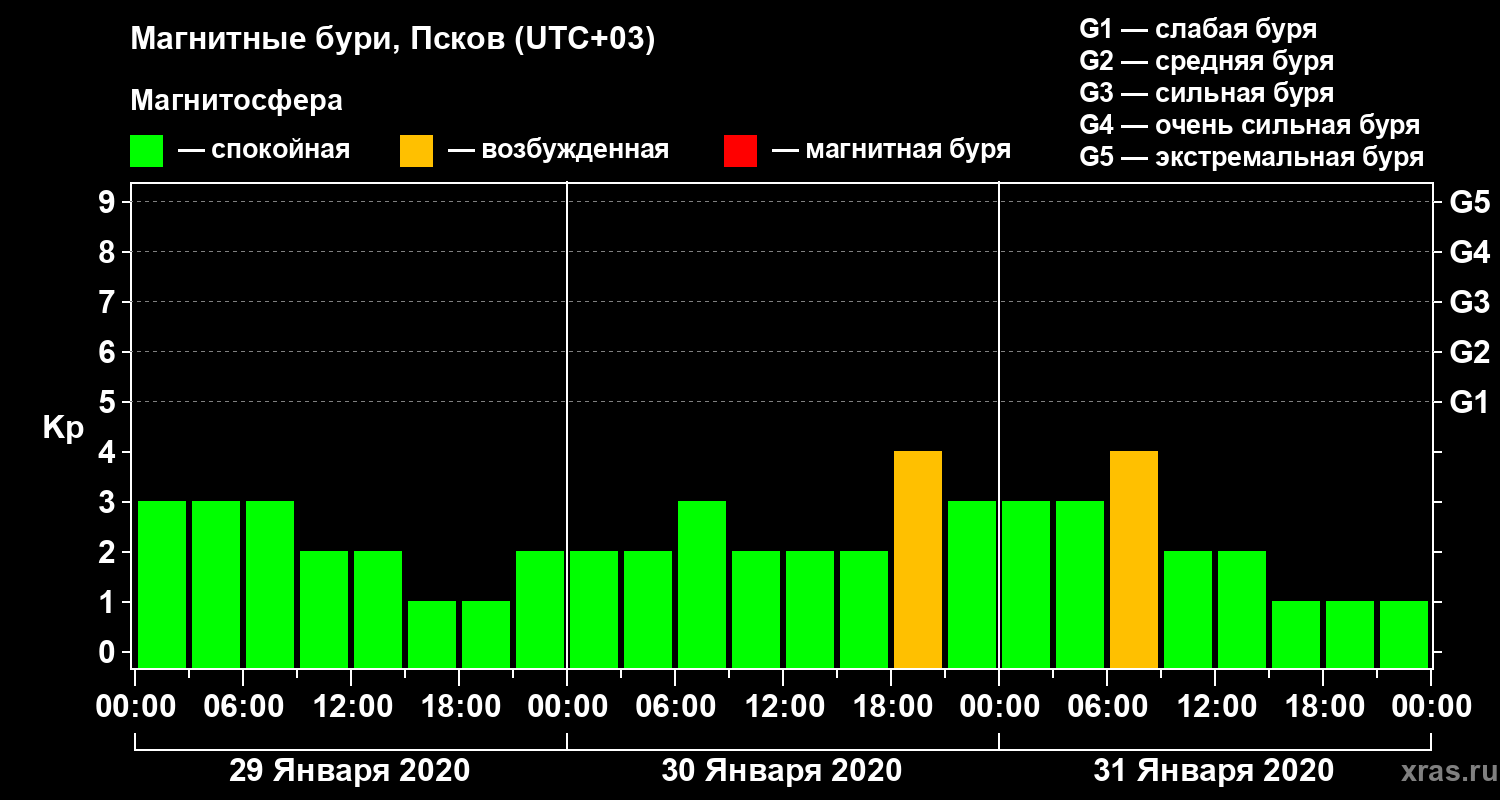Click the 'G5 — экстремальная буря' line
Screen dimensions: 1500x800
coord(1251,158)
